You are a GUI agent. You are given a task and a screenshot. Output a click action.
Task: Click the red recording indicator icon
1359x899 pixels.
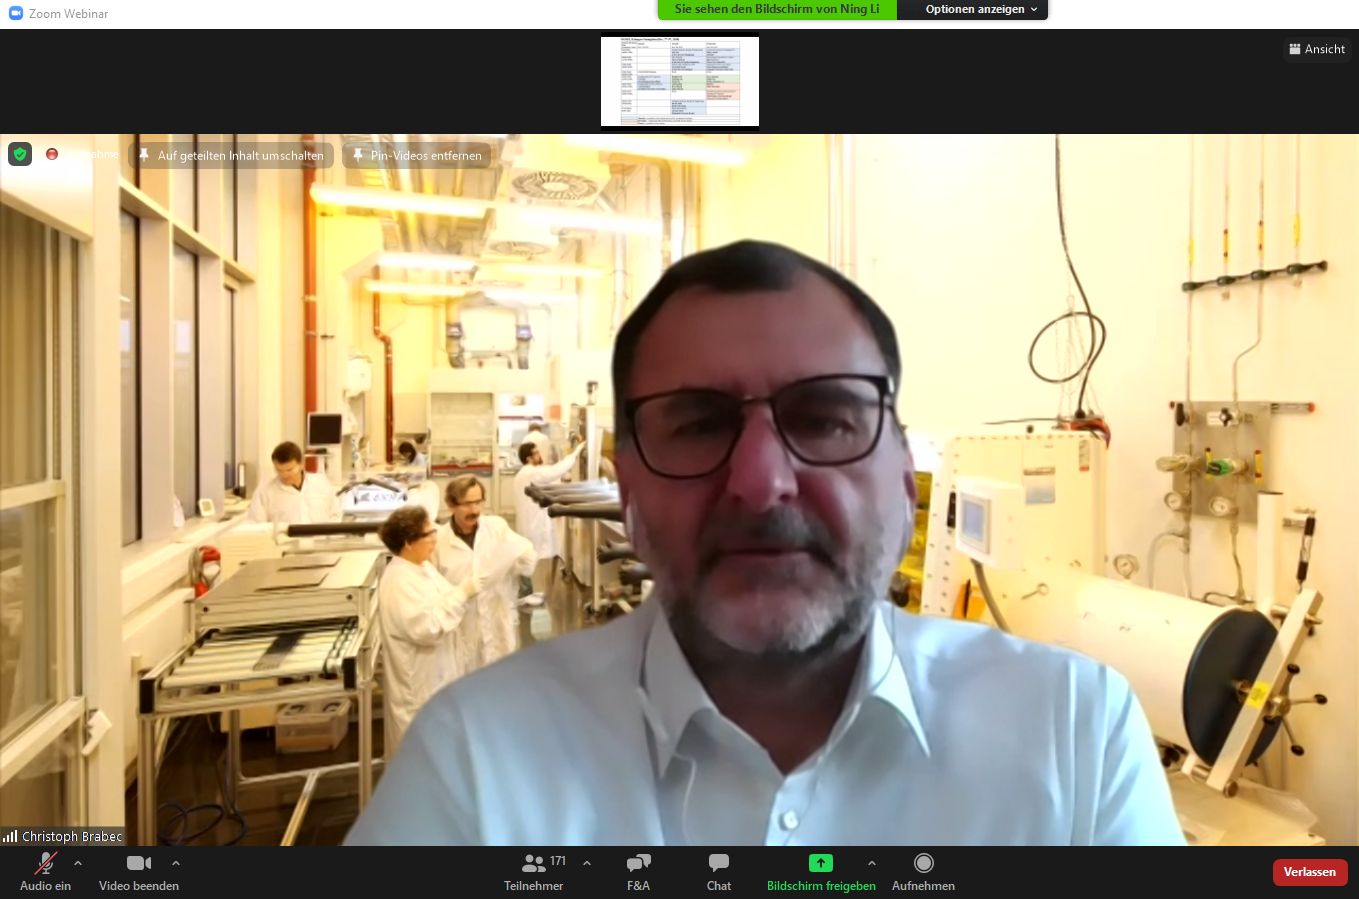pos(52,155)
